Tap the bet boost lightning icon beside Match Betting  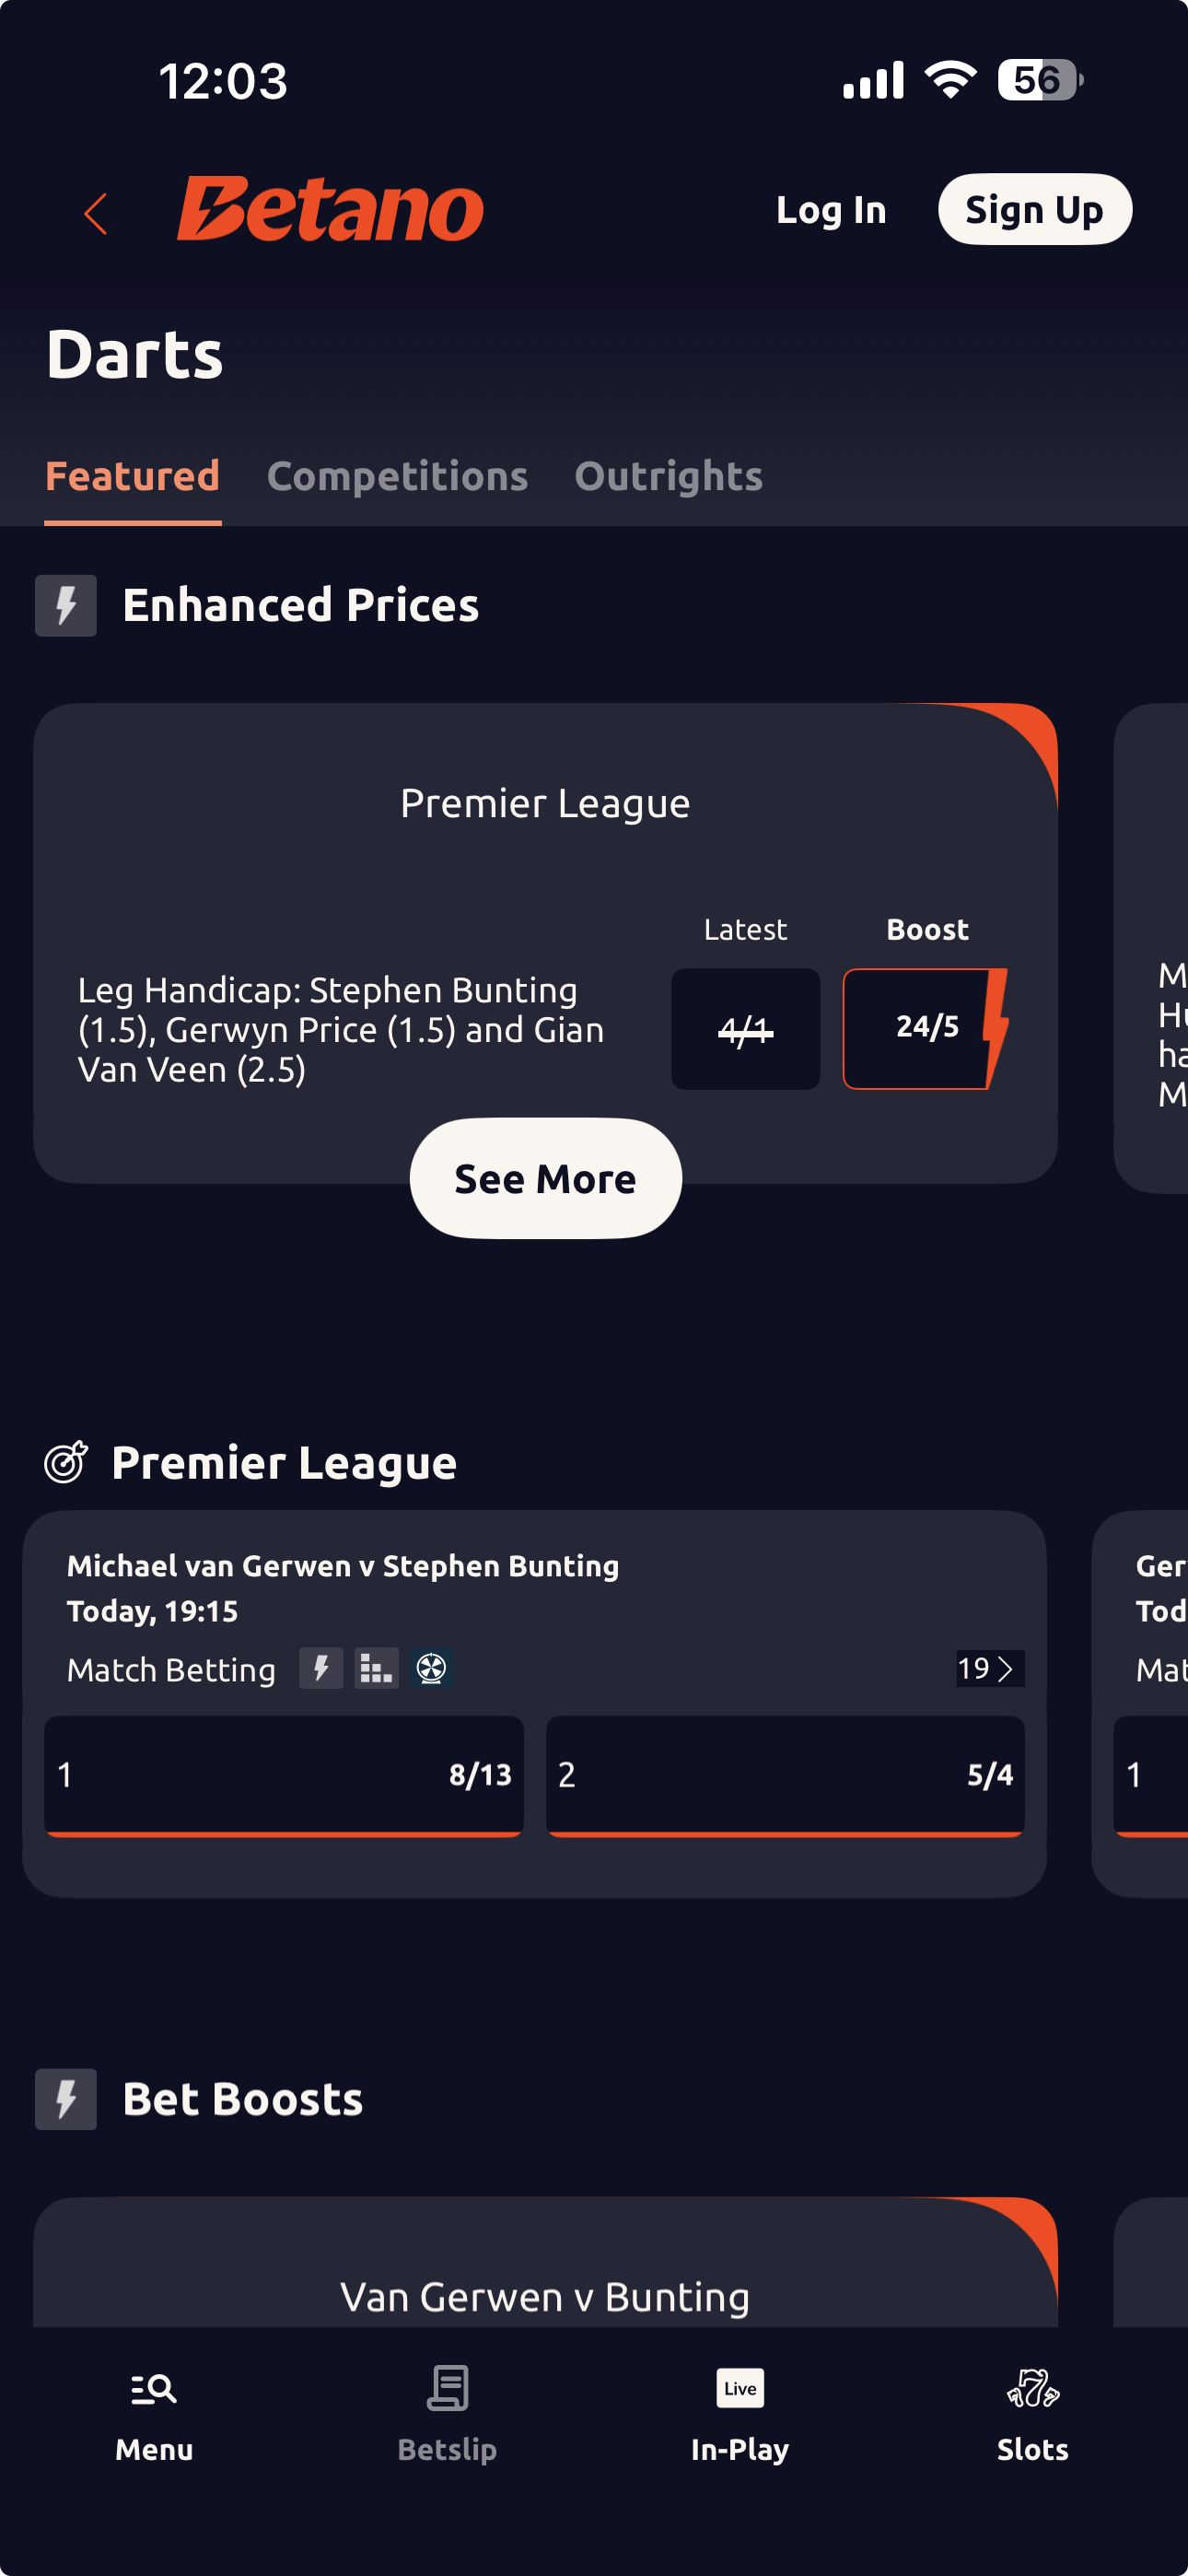321,1668
